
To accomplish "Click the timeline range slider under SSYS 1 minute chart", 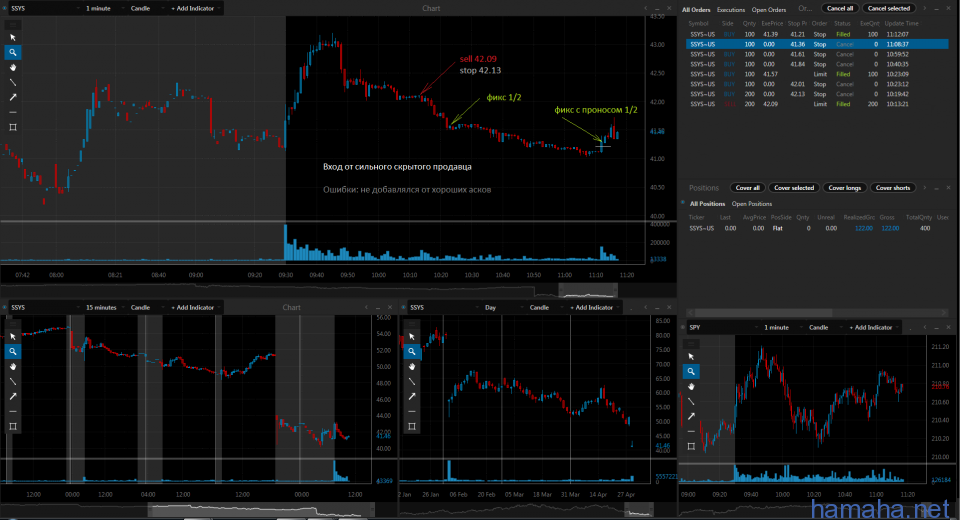I will click(588, 290).
